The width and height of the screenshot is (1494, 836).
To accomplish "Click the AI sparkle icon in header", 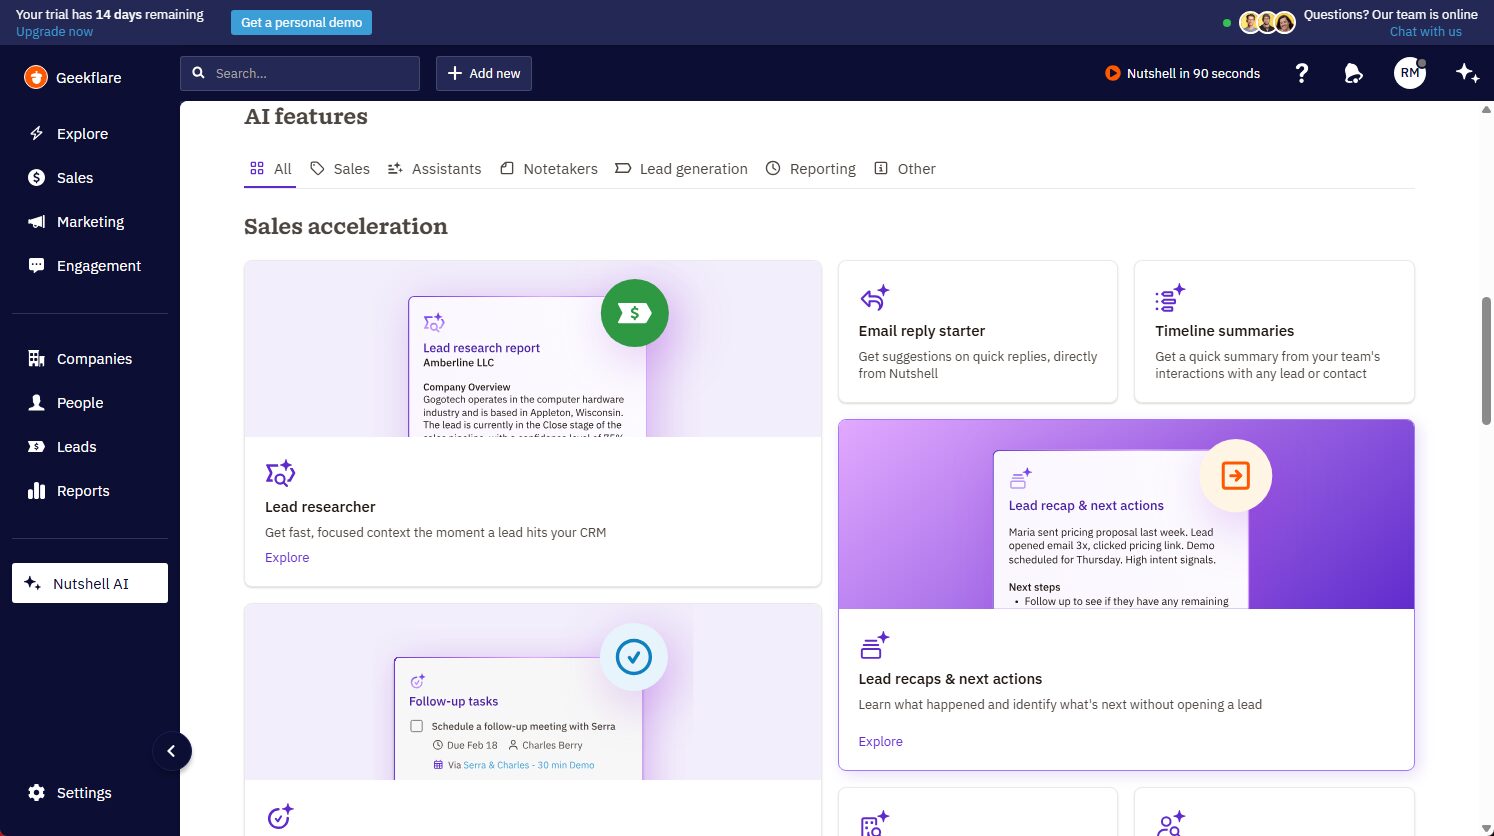I will tap(1468, 73).
